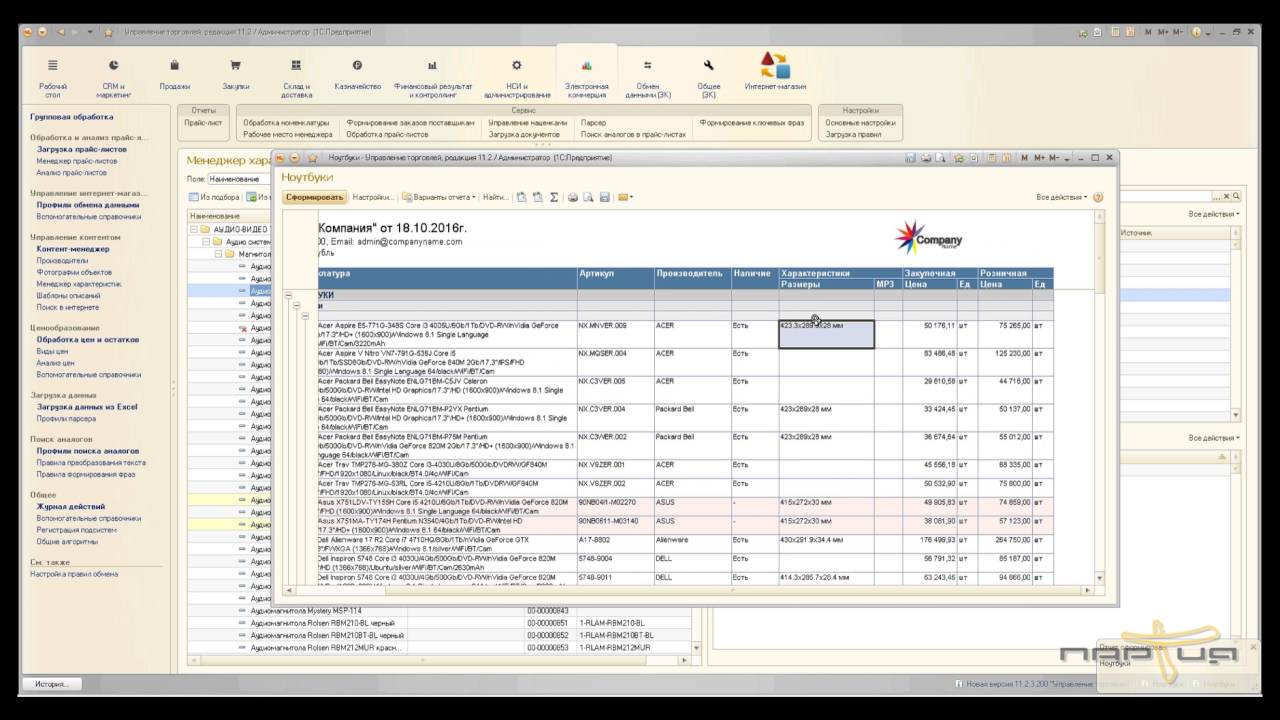Select the A17-8802 article cell

[x=615, y=544]
